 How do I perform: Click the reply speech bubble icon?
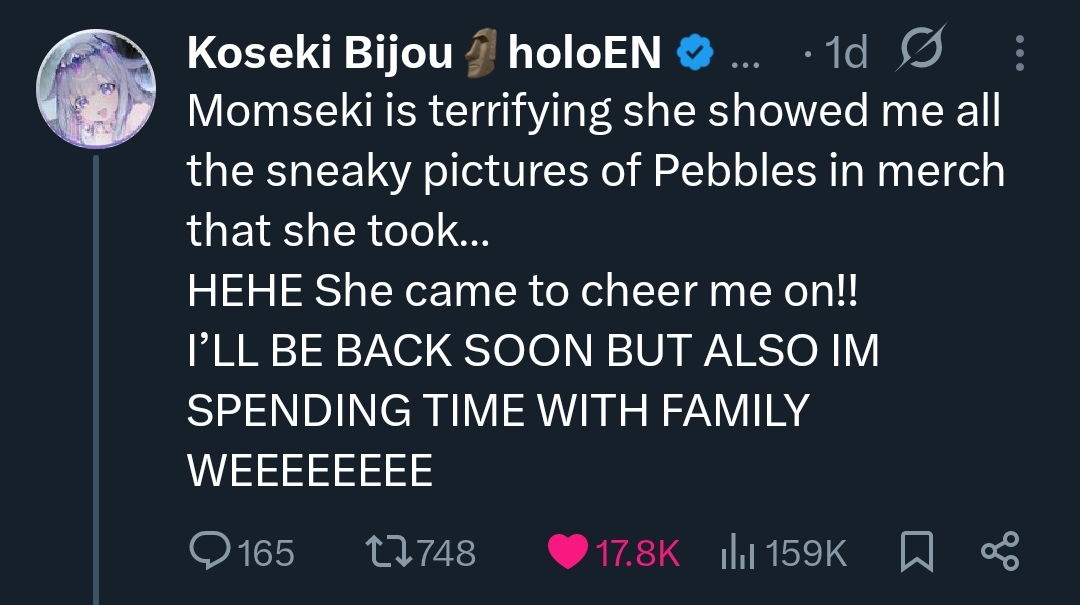coord(210,552)
